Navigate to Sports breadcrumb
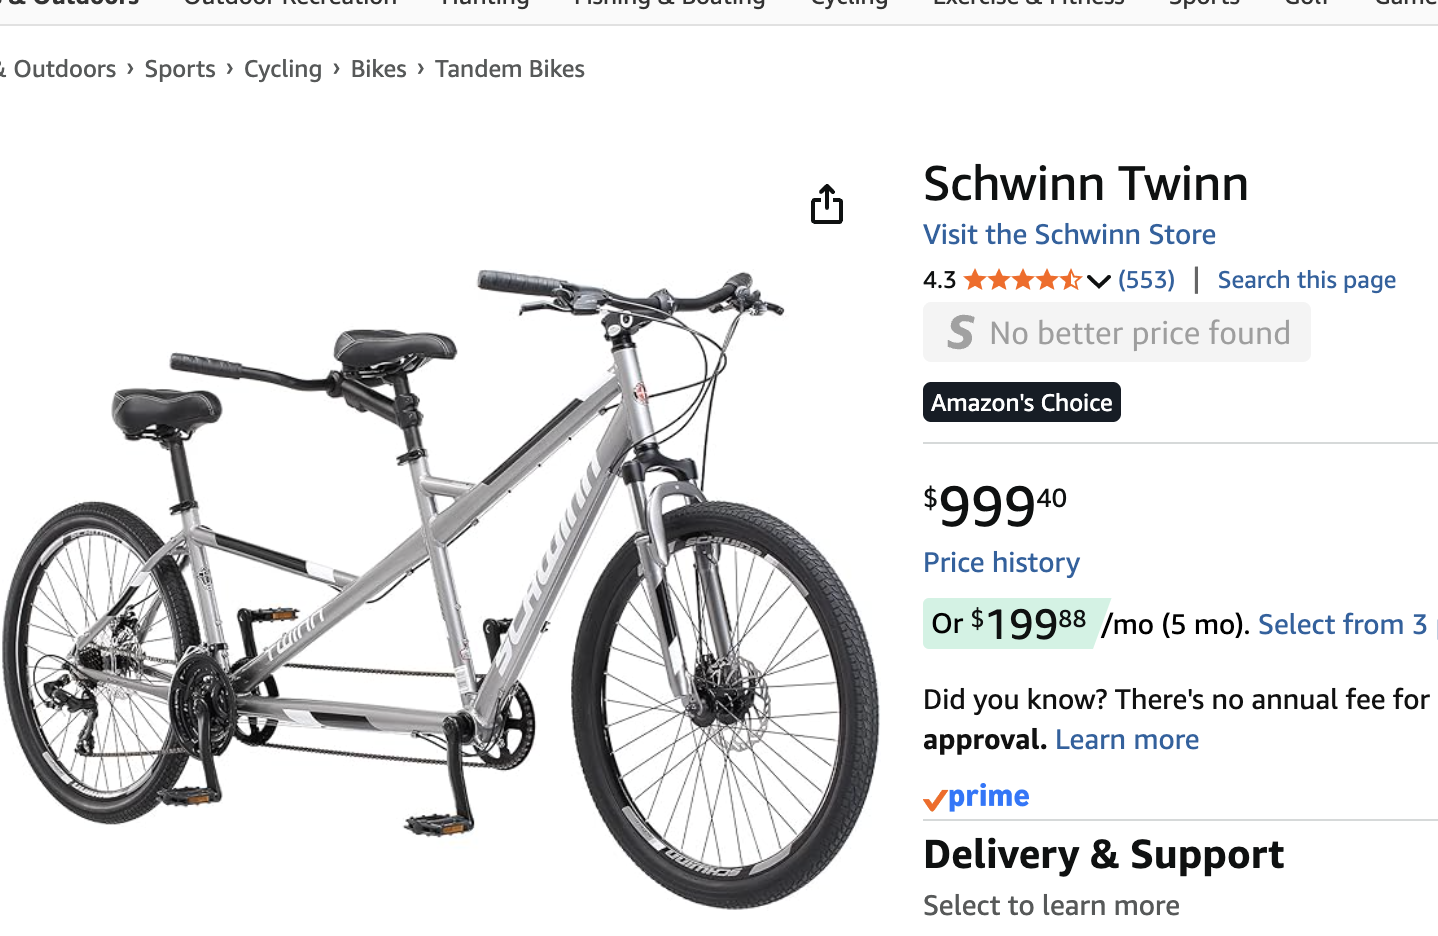Screen dimensions: 1438x936 tap(180, 69)
